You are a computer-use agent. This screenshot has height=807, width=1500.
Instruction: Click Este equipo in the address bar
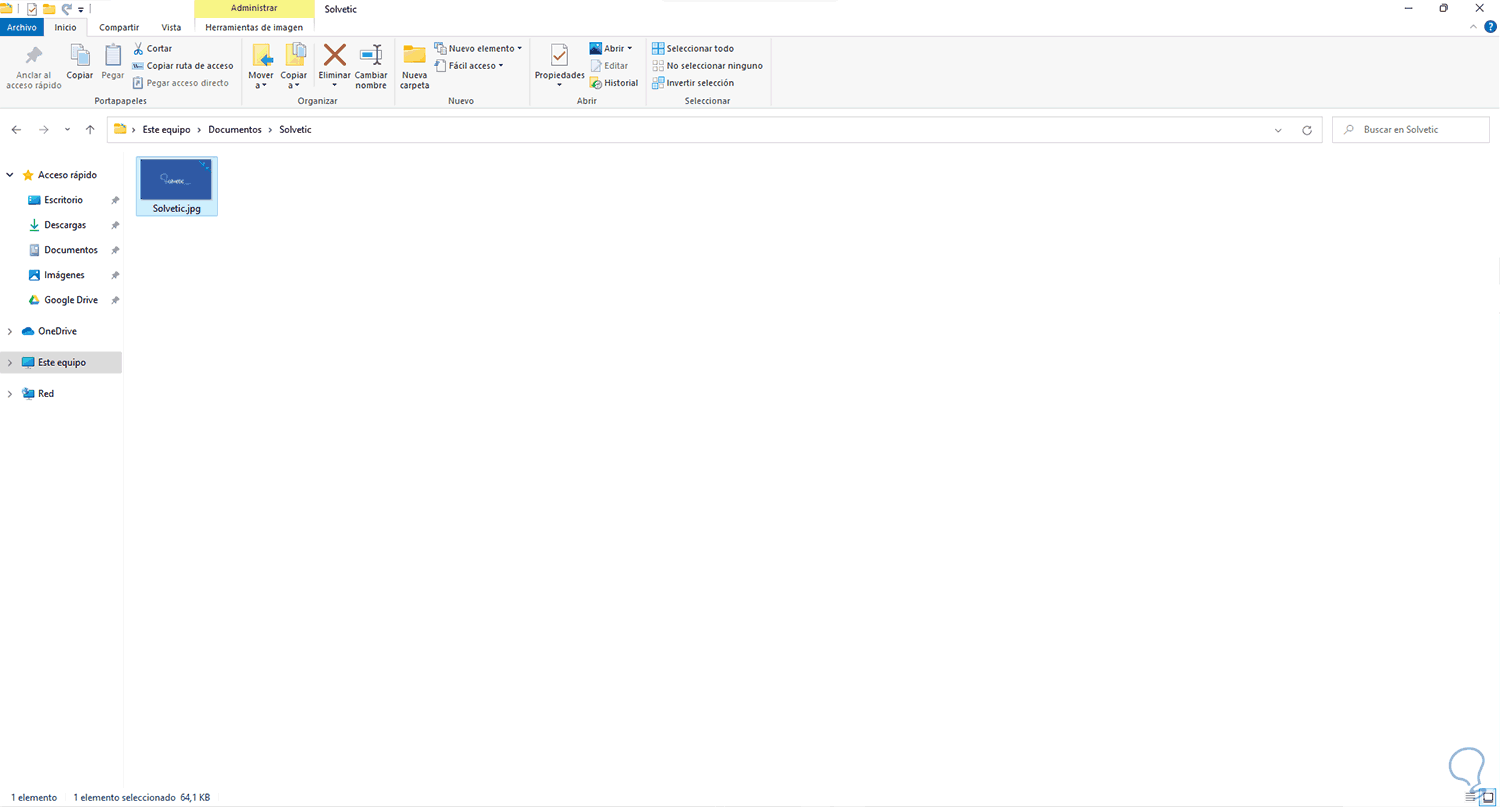pos(166,130)
